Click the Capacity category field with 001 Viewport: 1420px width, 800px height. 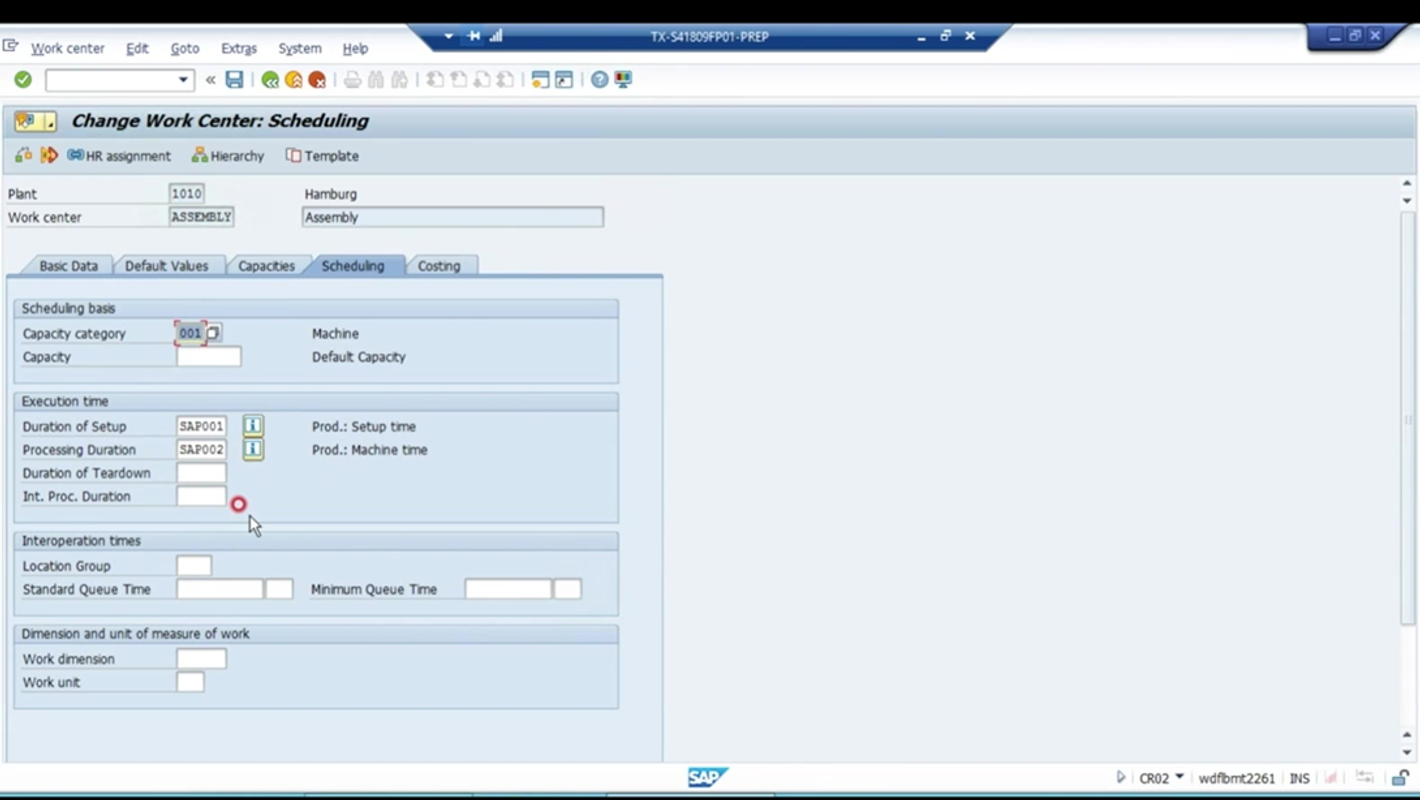(x=190, y=333)
